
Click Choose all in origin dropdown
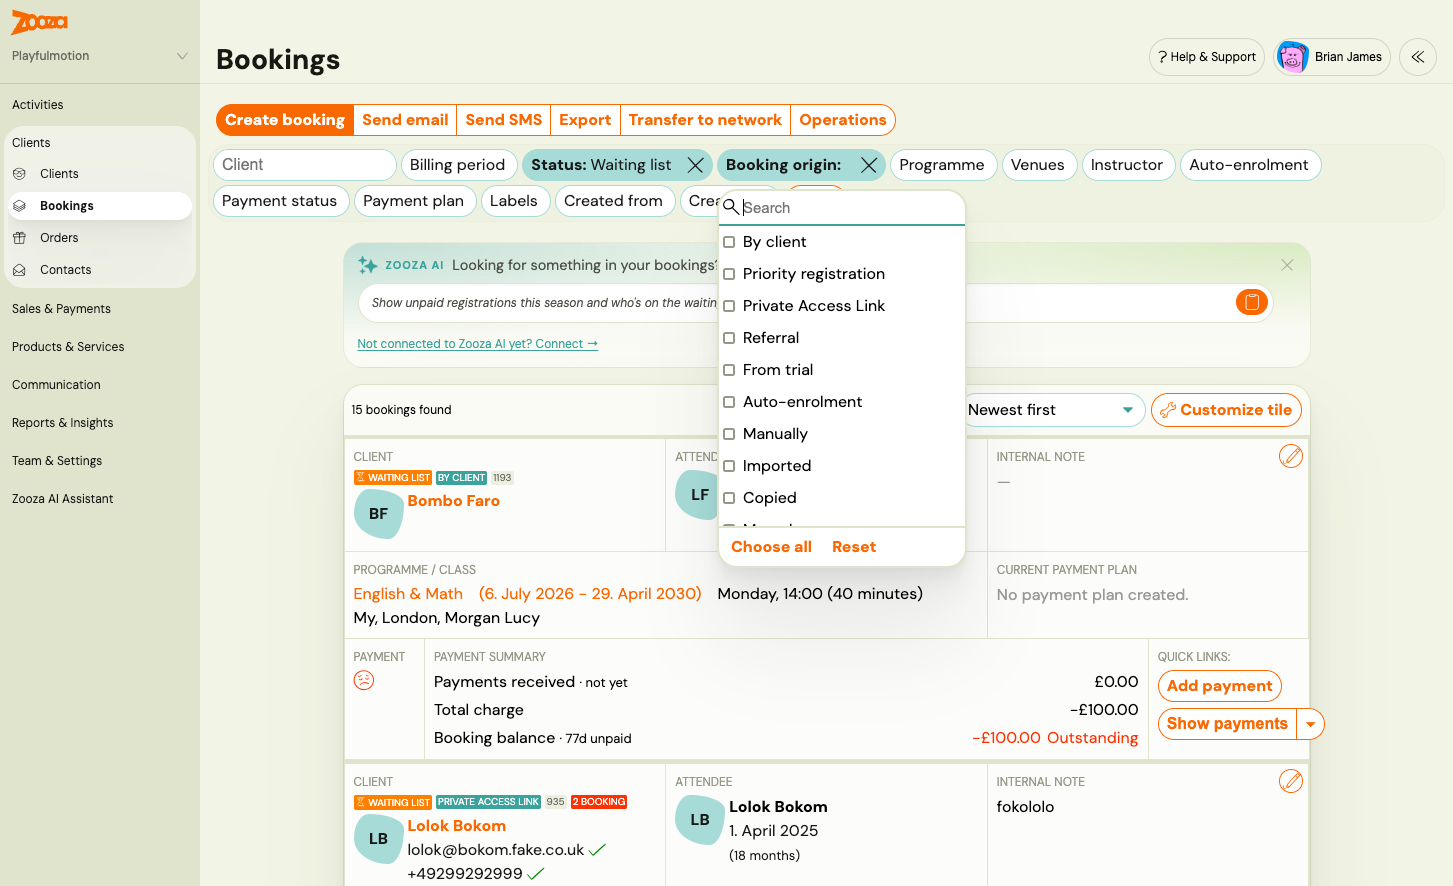pyautogui.click(x=771, y=547)
